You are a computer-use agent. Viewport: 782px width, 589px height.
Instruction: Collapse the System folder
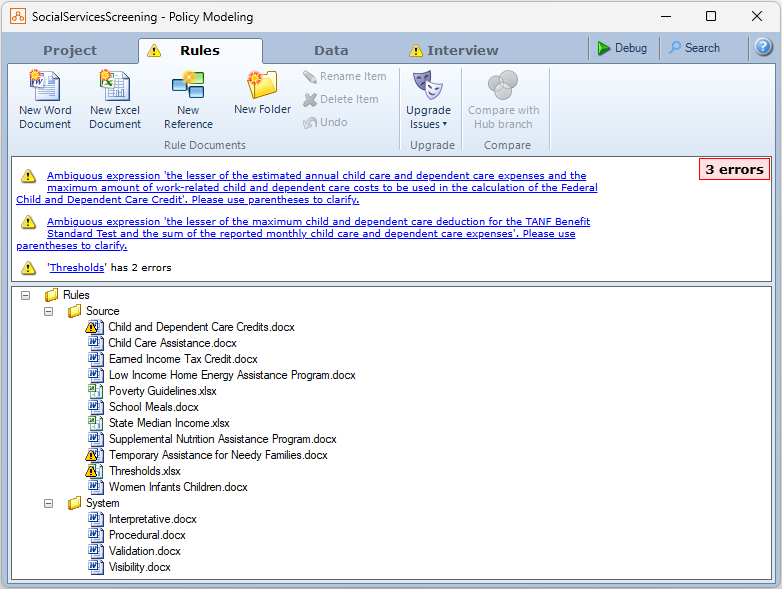(48, 503)
